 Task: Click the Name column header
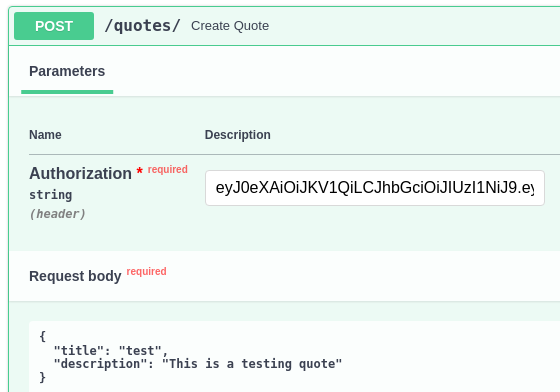45,135
